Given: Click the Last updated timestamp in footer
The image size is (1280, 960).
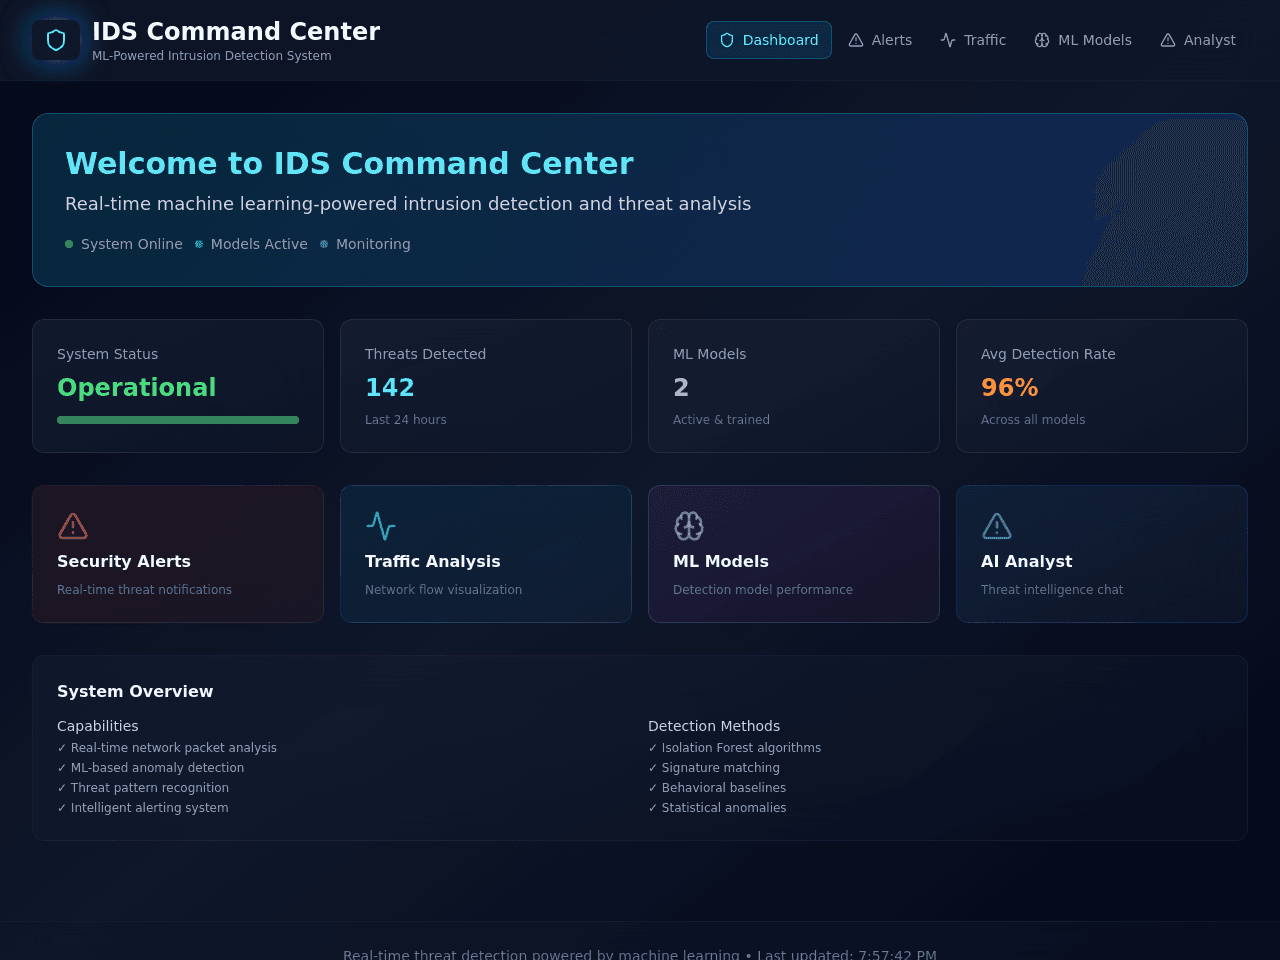Looking at the screenshot, I should pyautogui.click(x=847, y=954).
